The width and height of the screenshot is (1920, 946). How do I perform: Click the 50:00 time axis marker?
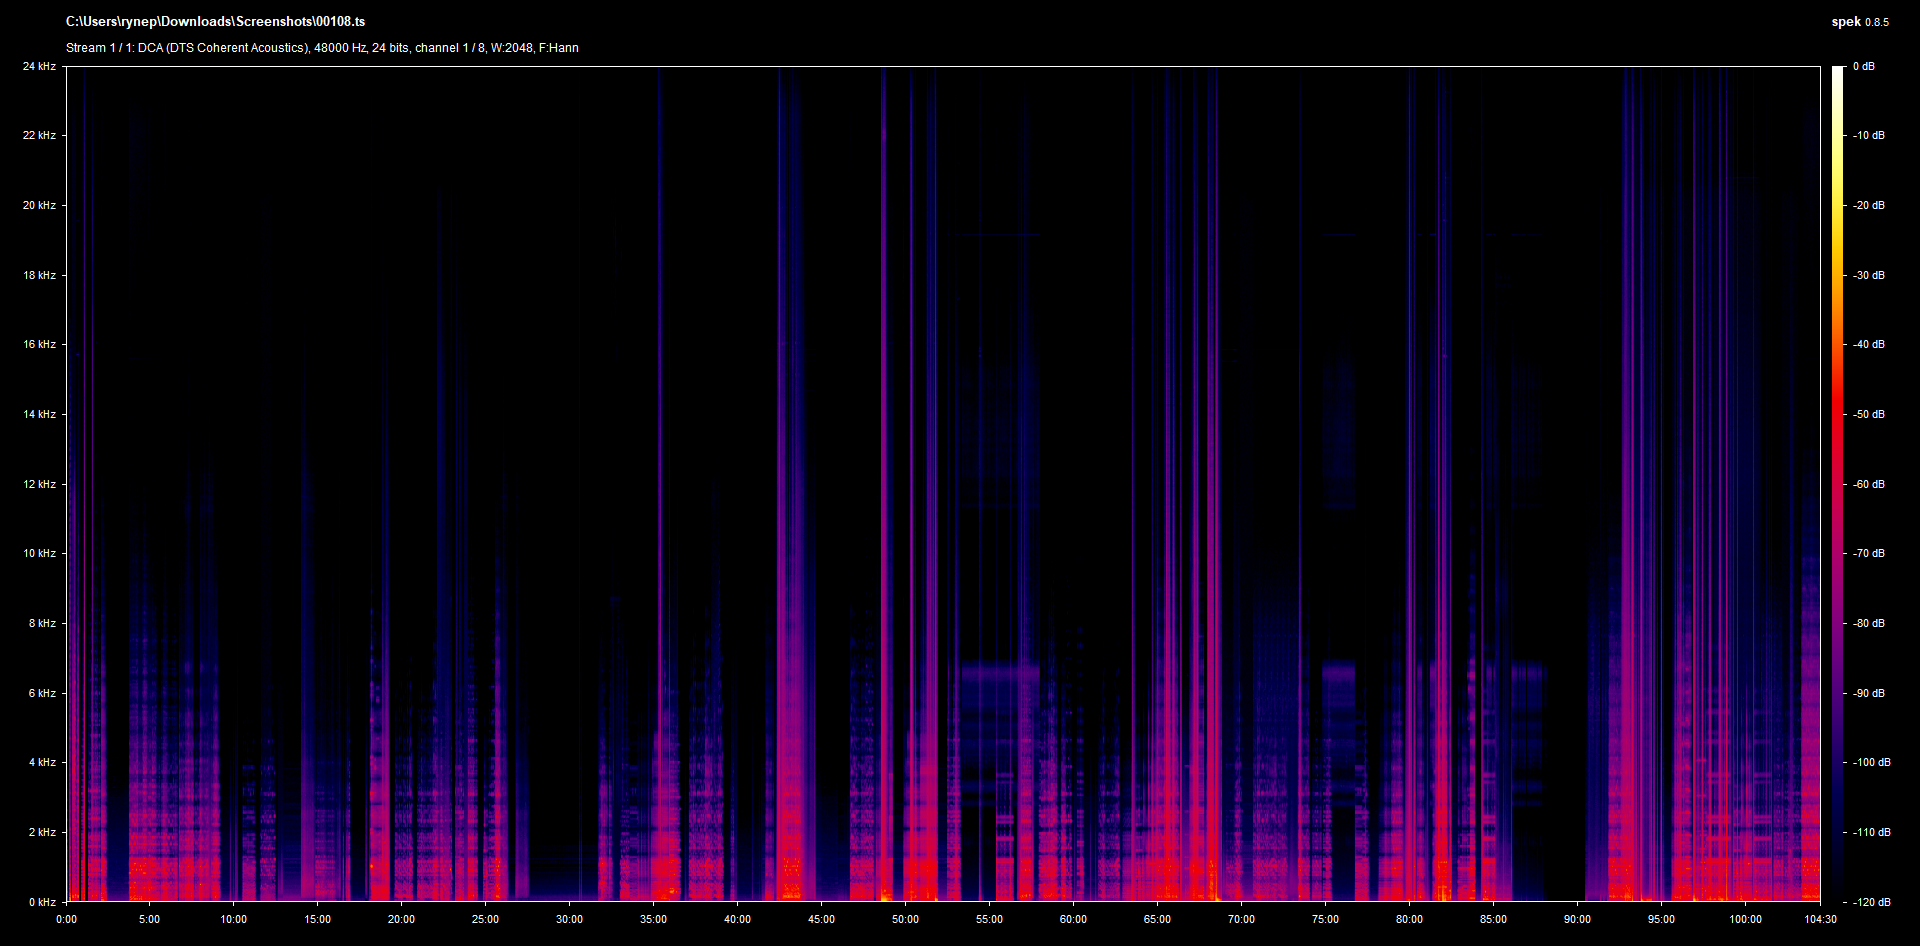click(x=905, y=919)
